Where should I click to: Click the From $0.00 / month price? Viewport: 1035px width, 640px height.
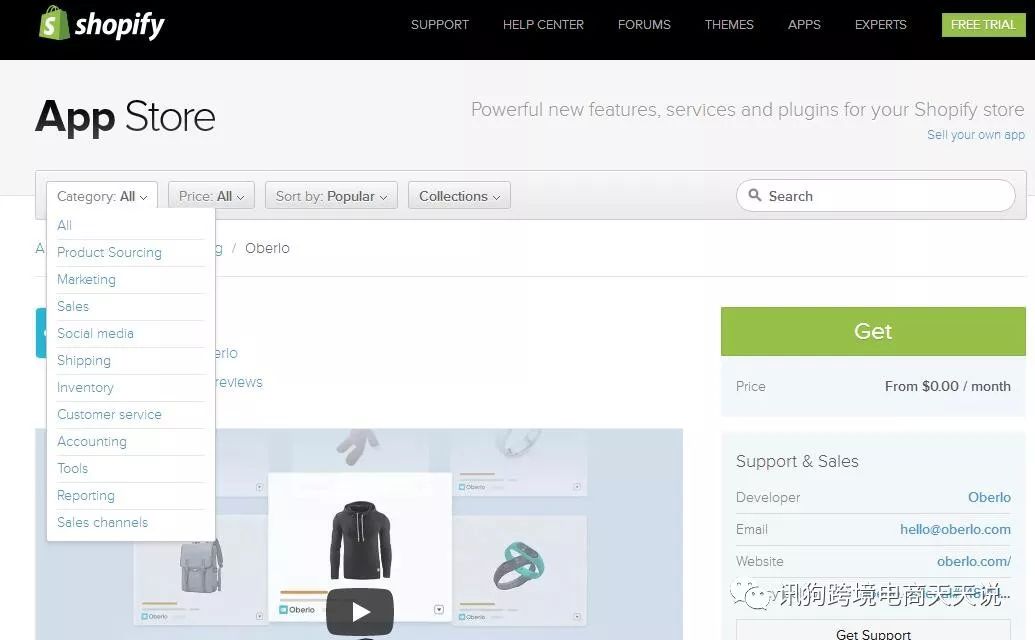click(947, 386)
